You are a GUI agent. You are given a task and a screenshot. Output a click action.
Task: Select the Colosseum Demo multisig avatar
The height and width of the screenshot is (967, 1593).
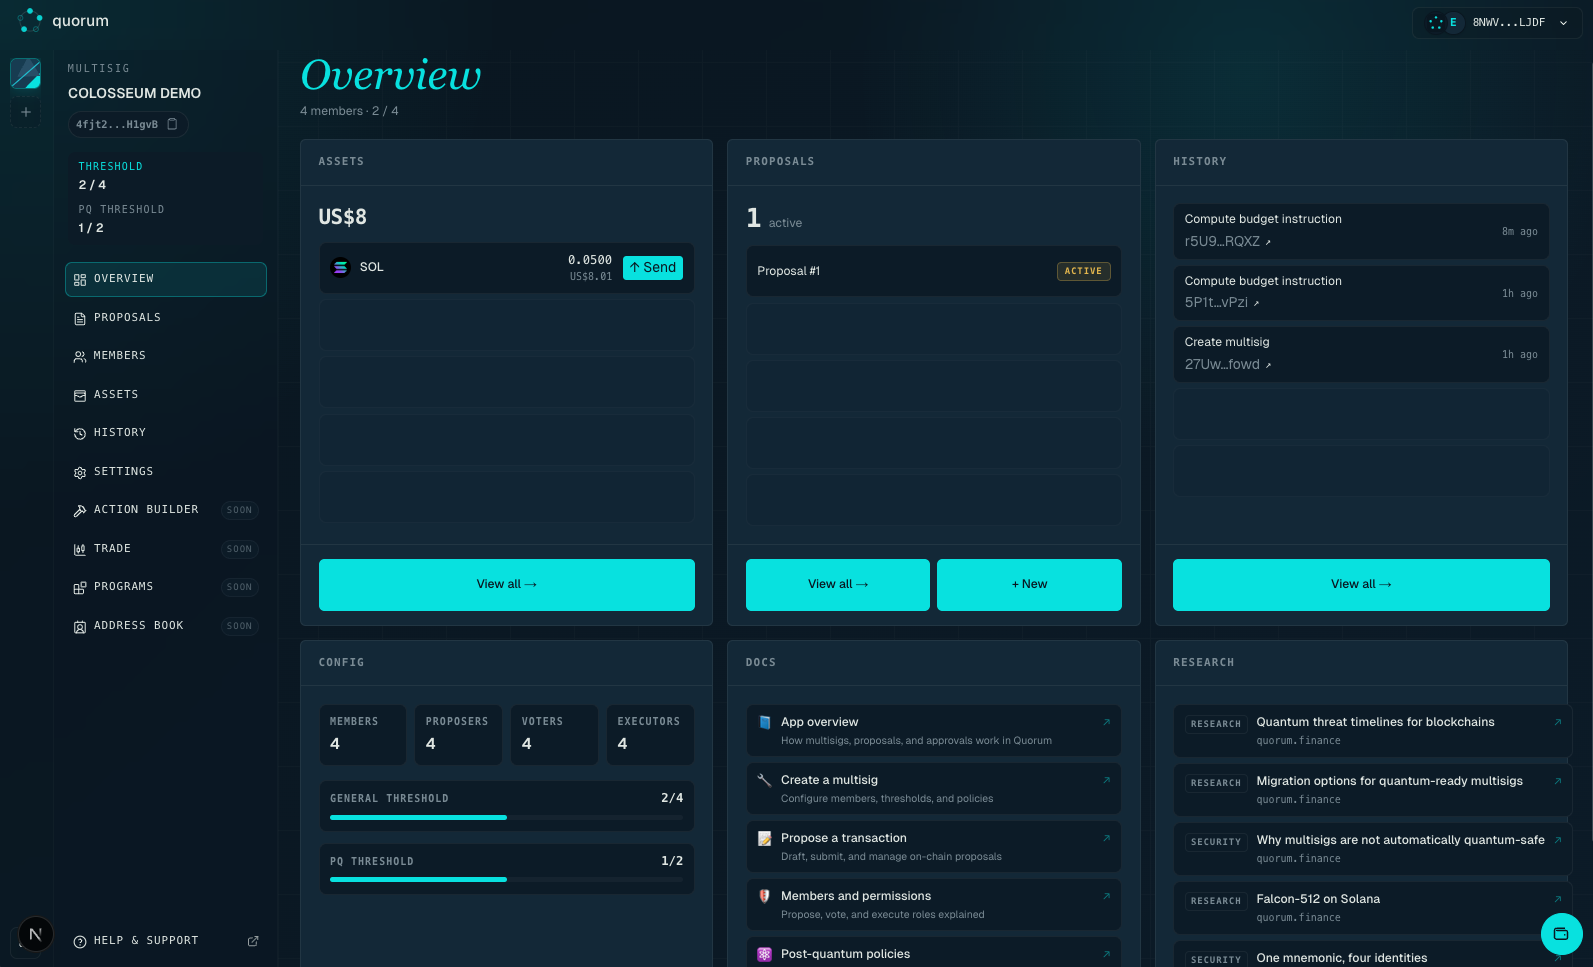click(x=26, y=73)
